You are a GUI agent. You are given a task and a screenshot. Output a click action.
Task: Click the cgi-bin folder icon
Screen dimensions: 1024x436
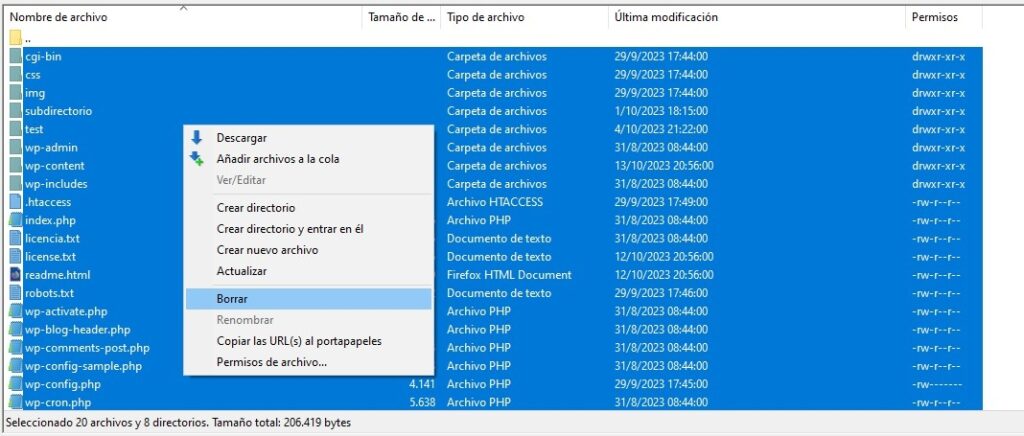pos(16,56)
